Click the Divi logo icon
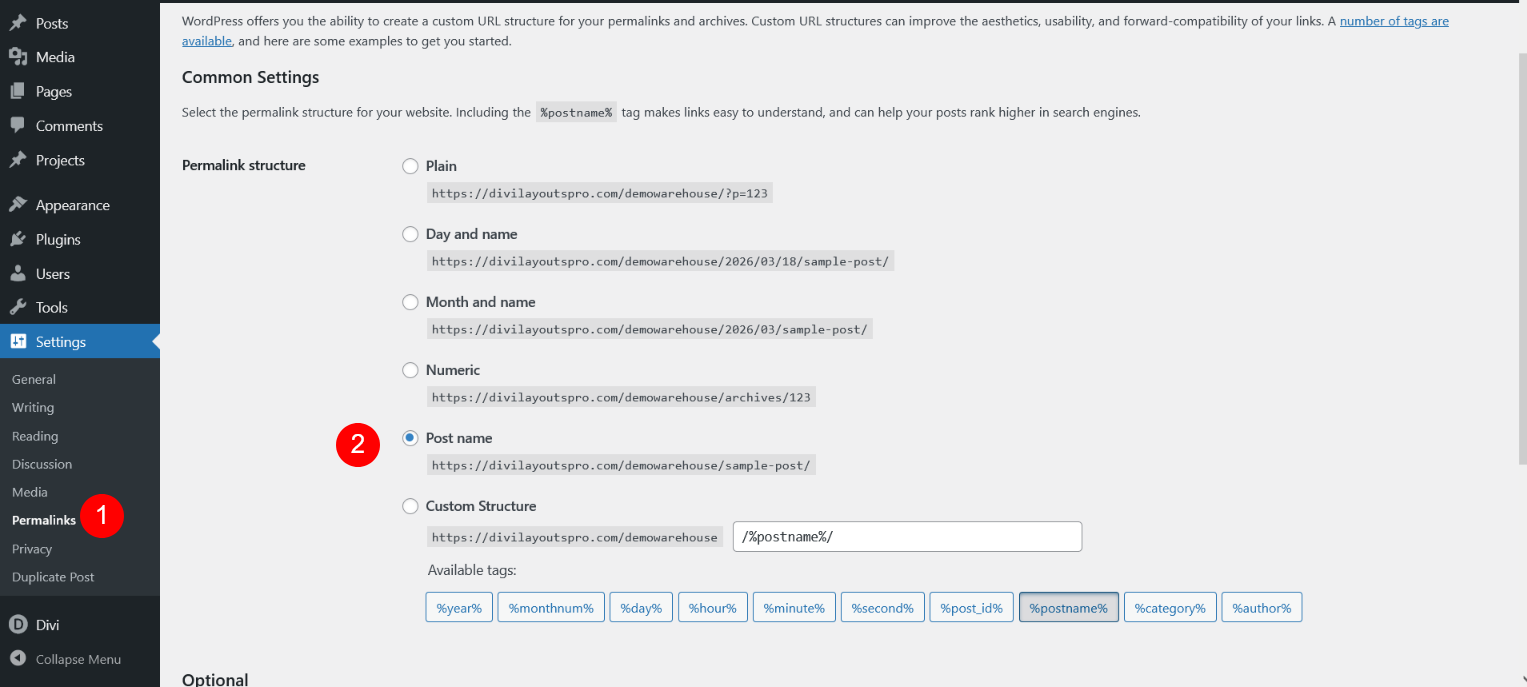Viewport: 1527px width, 687px height. click(x=18, y=625)
